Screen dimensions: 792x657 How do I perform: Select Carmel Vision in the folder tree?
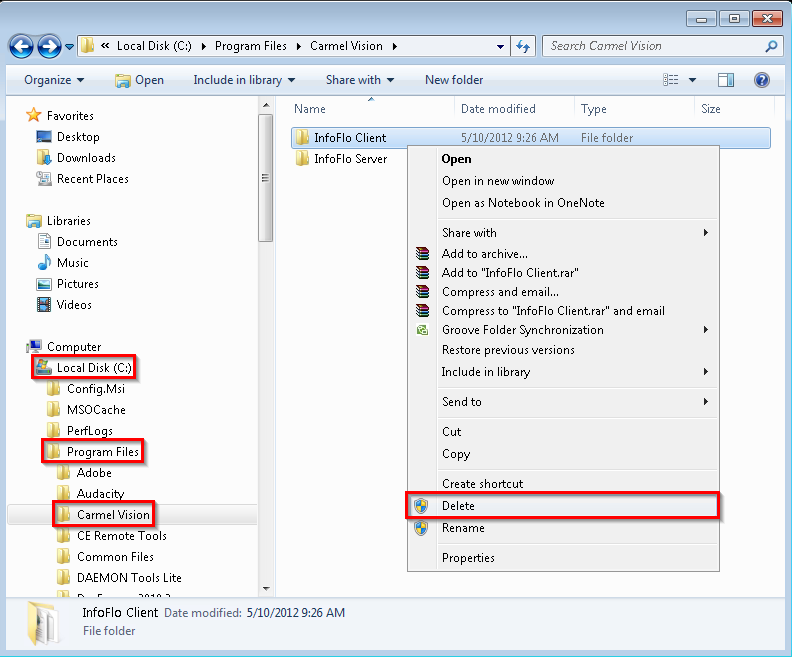pos(113,515)
